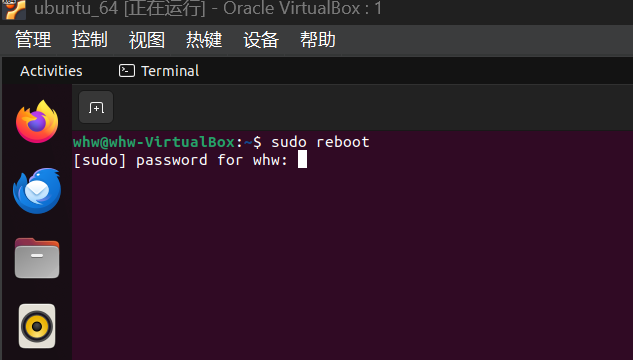Click the whw@whw-VirtualBox prompt text
633x360 pixels.
[154, 142]
